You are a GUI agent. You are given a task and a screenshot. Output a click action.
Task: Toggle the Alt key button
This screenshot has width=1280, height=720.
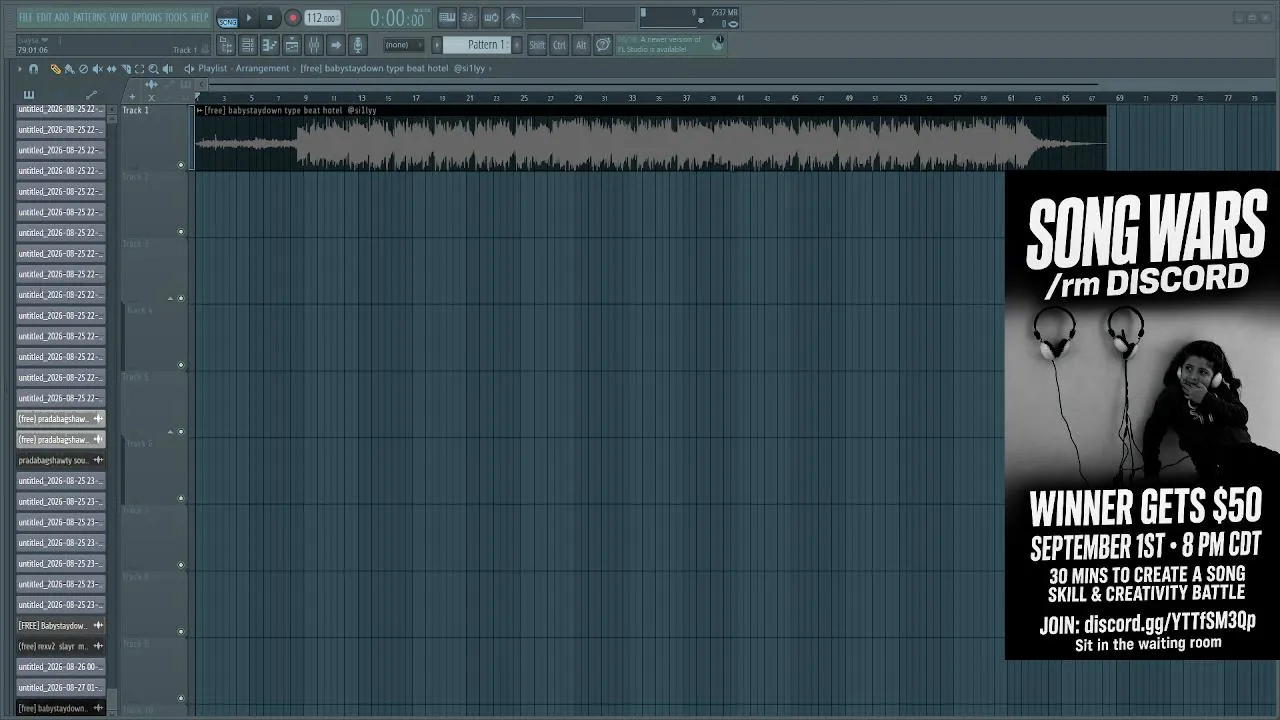(x=581, y=45)
